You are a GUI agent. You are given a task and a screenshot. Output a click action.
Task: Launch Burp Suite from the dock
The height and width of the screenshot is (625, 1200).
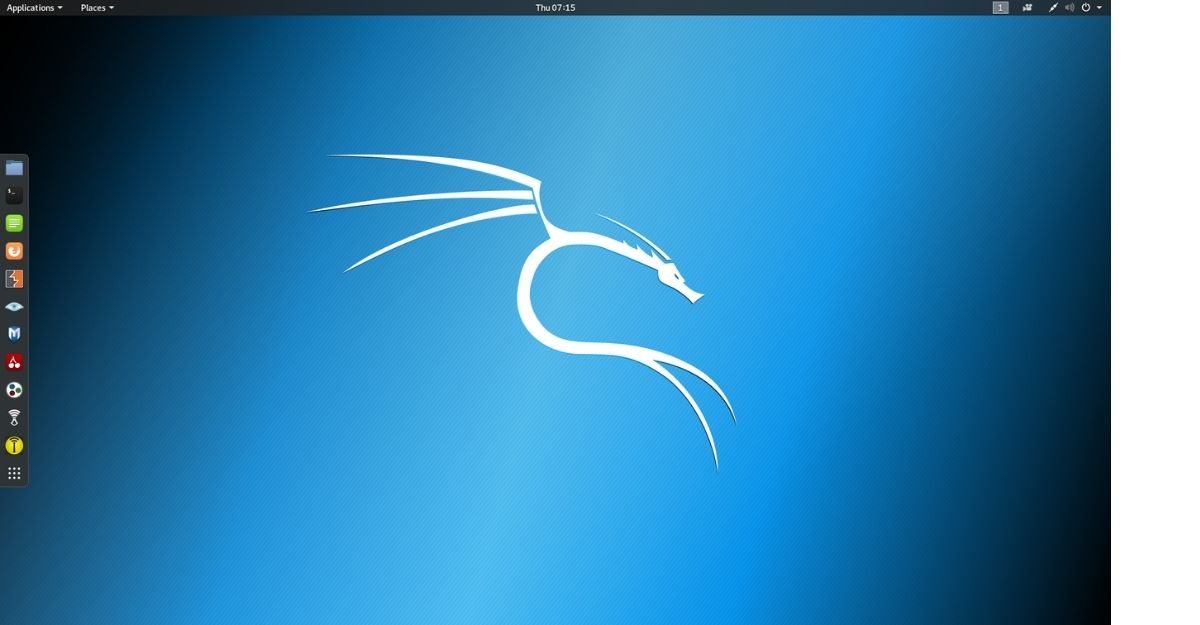click(x=14, y=250)
